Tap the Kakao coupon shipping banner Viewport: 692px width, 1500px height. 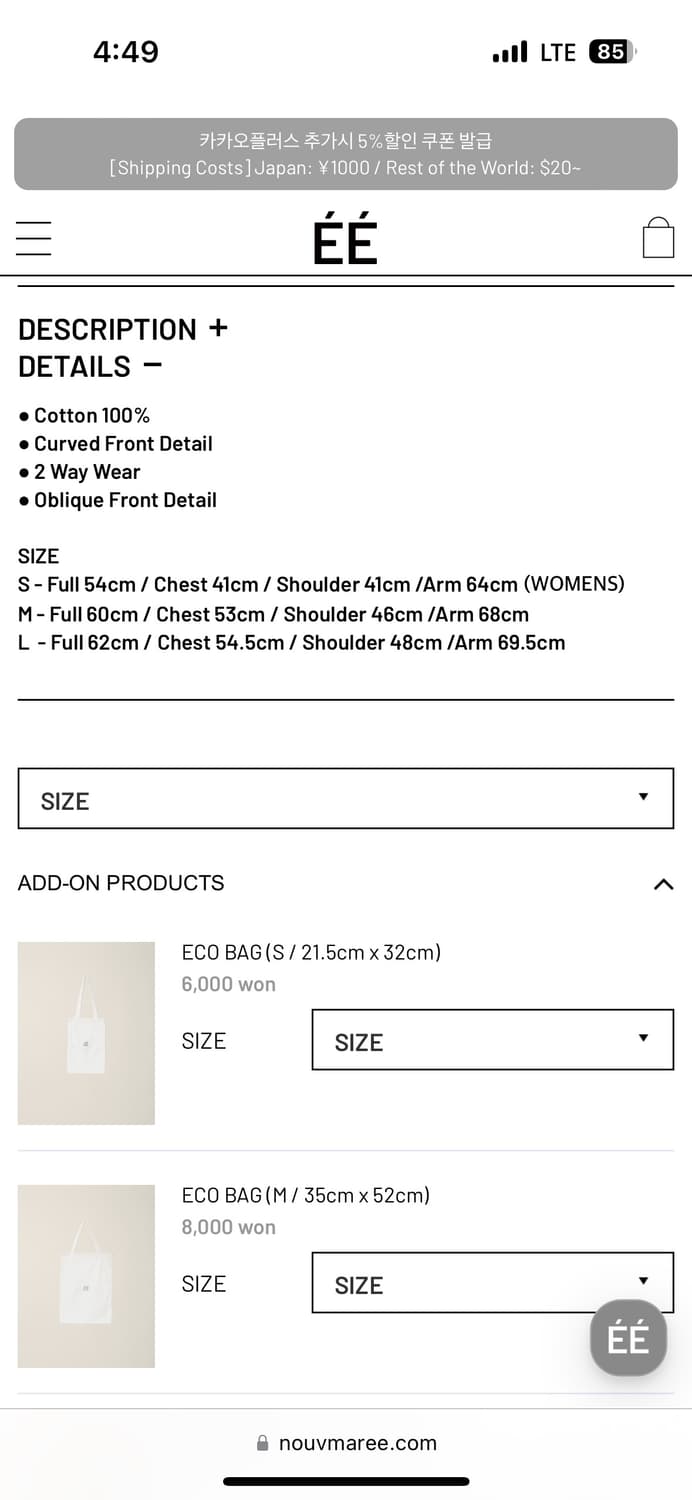coord(346,154)
